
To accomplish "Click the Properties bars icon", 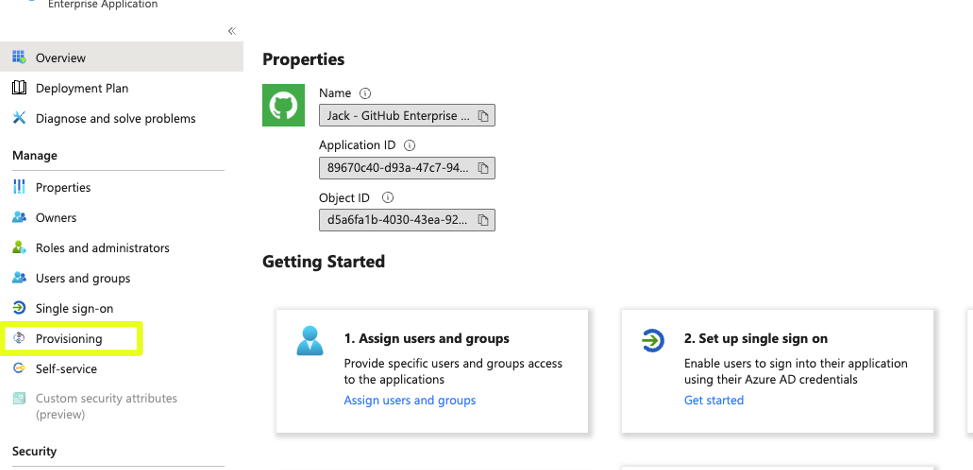I will [x=19, y=186].
